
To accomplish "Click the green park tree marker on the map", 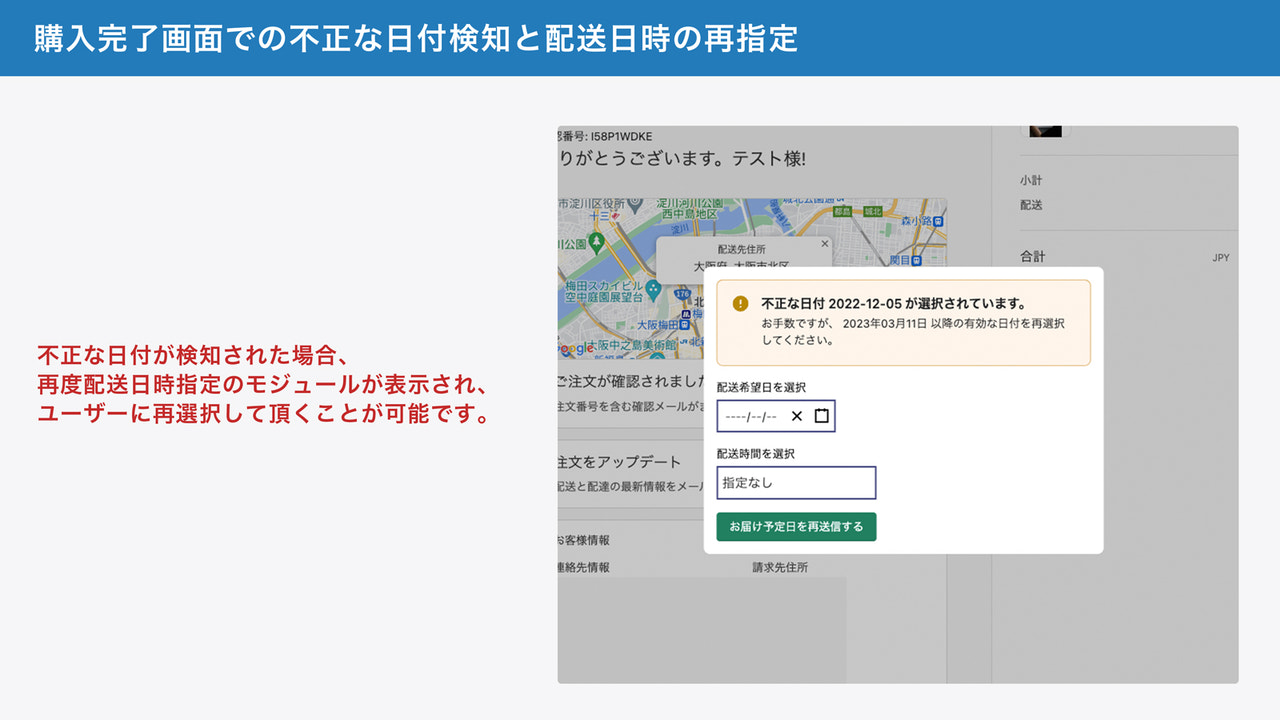I will point(597,244).
